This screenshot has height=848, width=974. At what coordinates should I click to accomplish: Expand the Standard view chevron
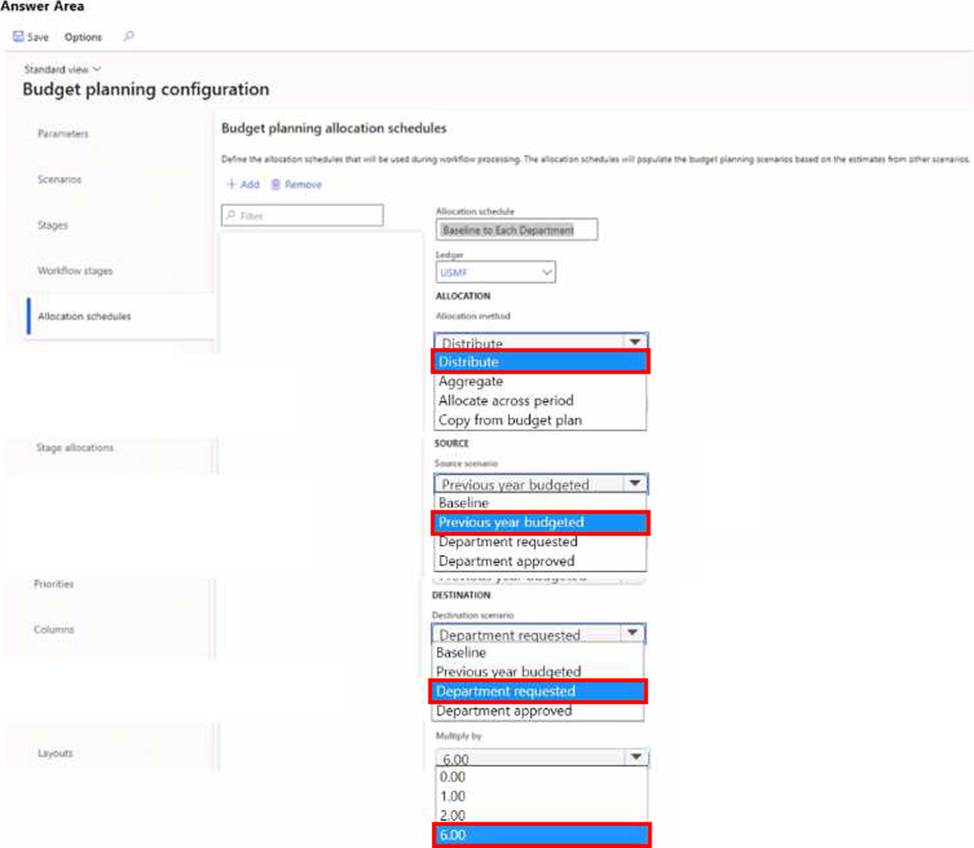point(97,70)
